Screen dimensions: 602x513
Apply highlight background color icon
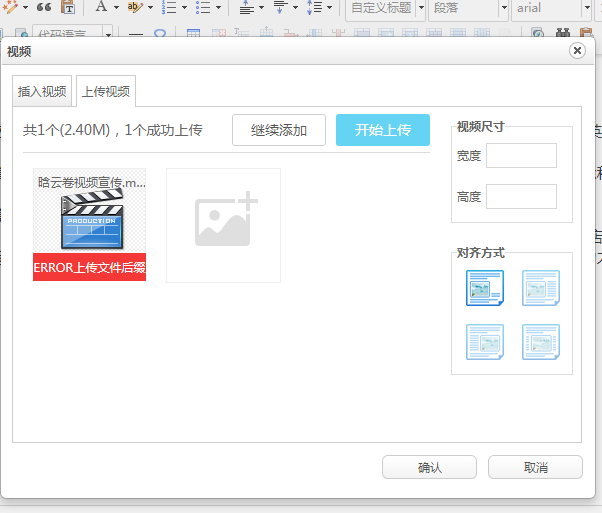[135, 7]
